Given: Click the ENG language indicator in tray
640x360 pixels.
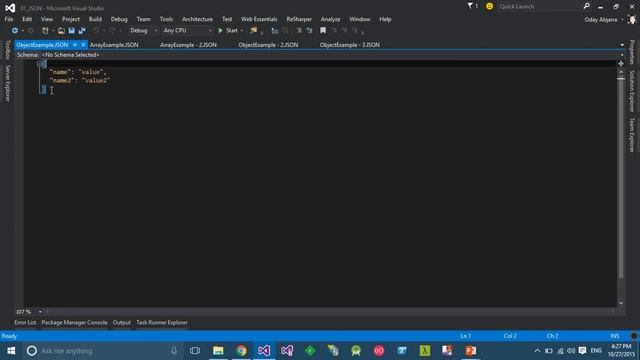Looking at the screenshot, I should pos(596,351).
